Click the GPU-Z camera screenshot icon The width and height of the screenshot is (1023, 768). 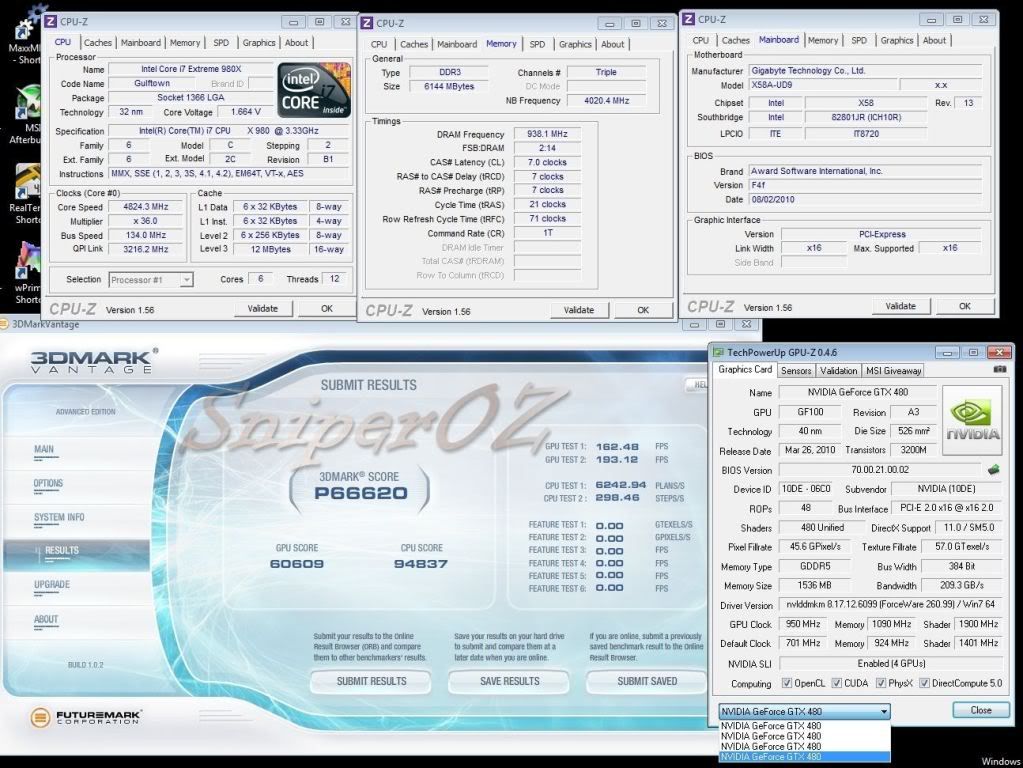click(999, 370)
